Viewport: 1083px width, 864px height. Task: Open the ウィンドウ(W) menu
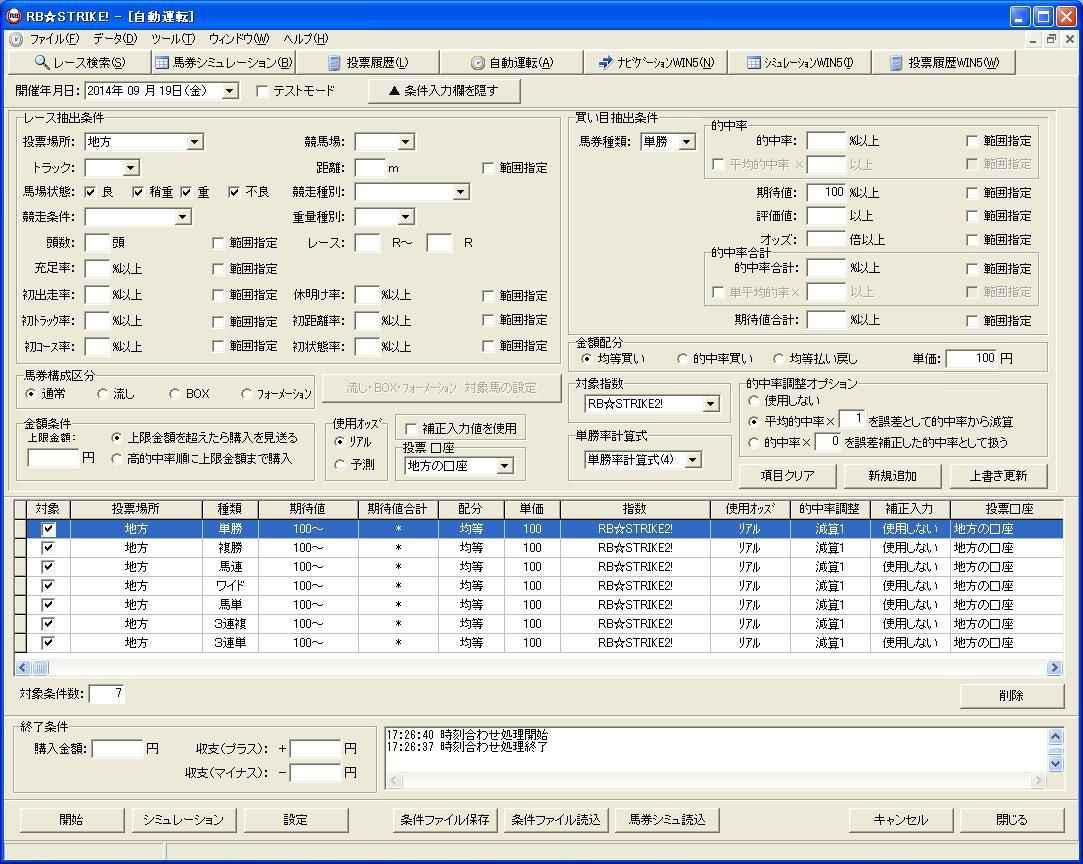click(238, 39)
